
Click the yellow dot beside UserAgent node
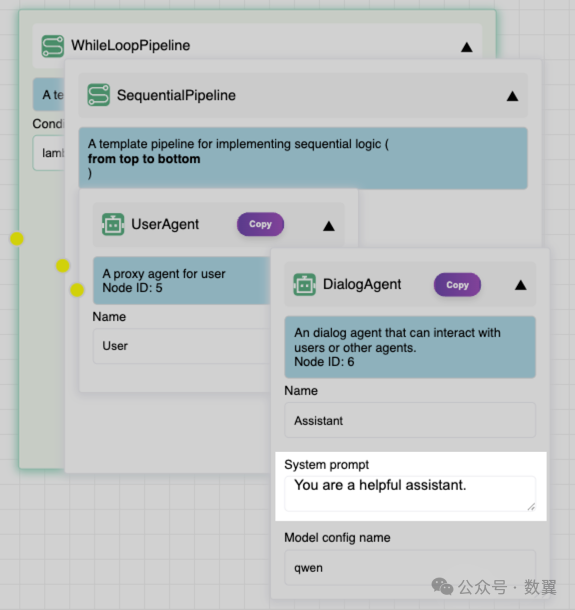coord(77,290)
